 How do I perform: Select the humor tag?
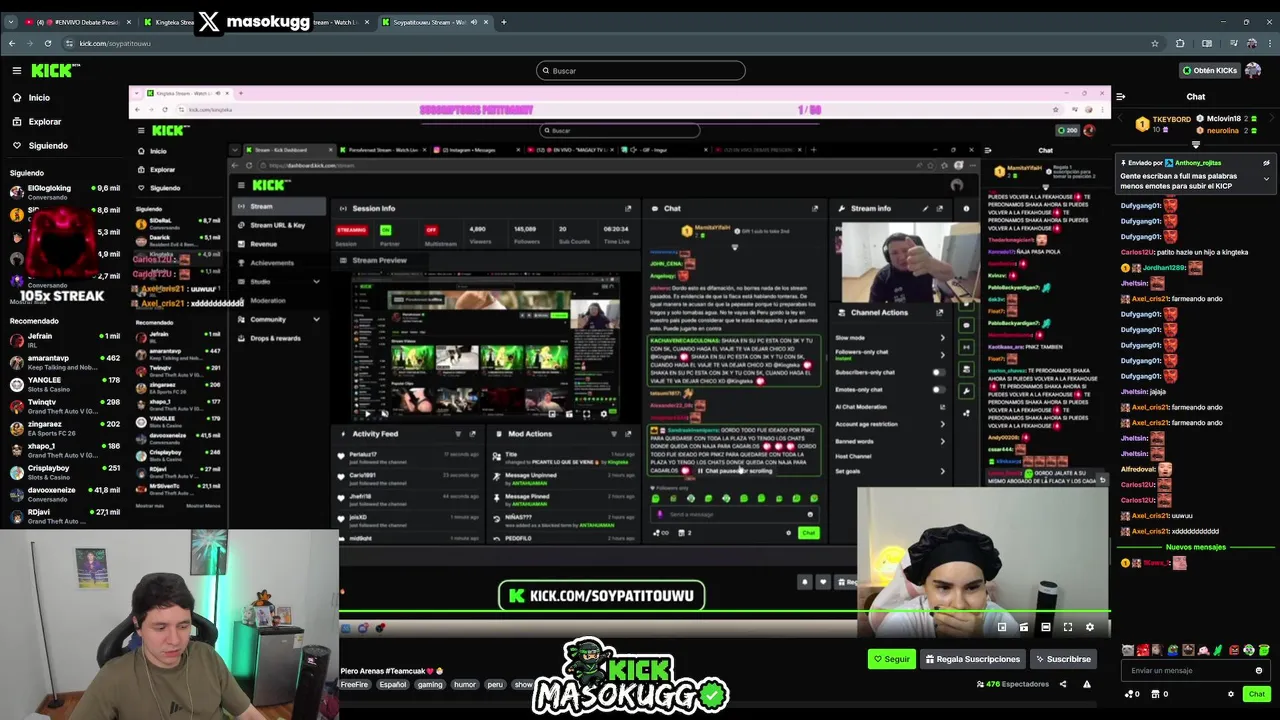click(465, 685)
